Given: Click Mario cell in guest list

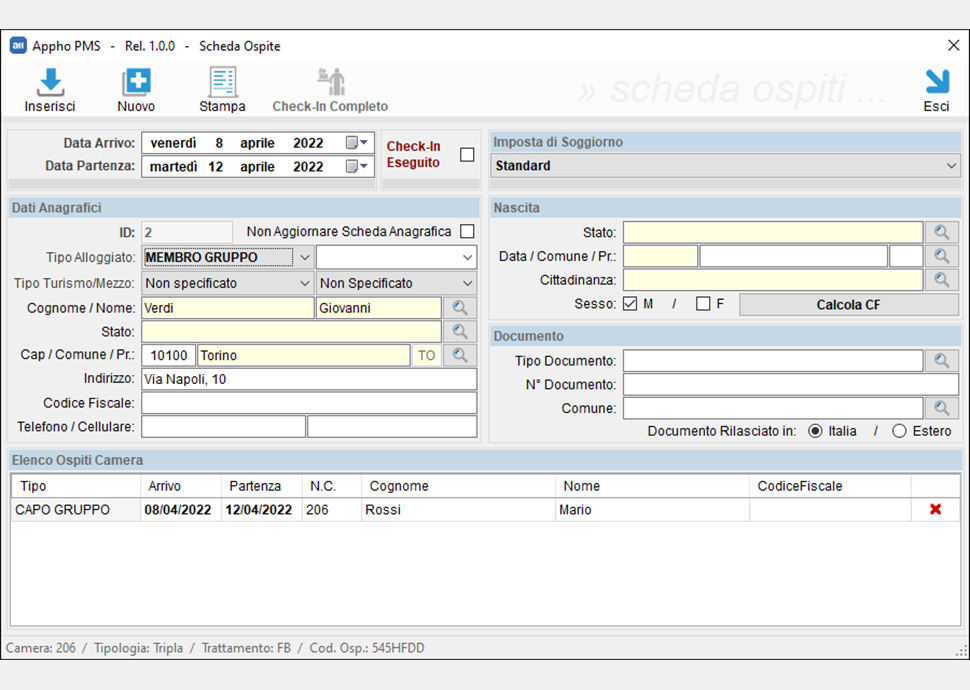Looking at the screenshot, I should click(653, 510).
